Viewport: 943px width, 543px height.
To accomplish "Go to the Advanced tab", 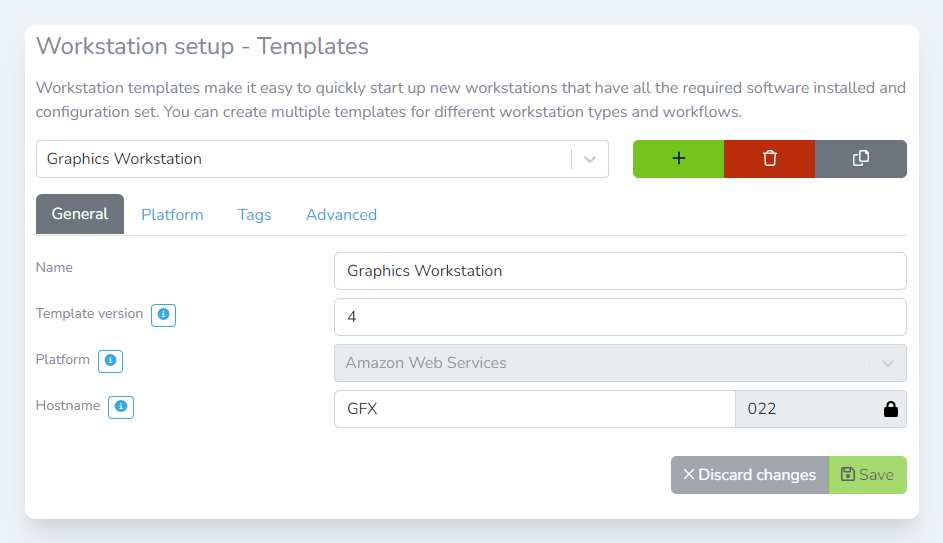I will 341,215.
